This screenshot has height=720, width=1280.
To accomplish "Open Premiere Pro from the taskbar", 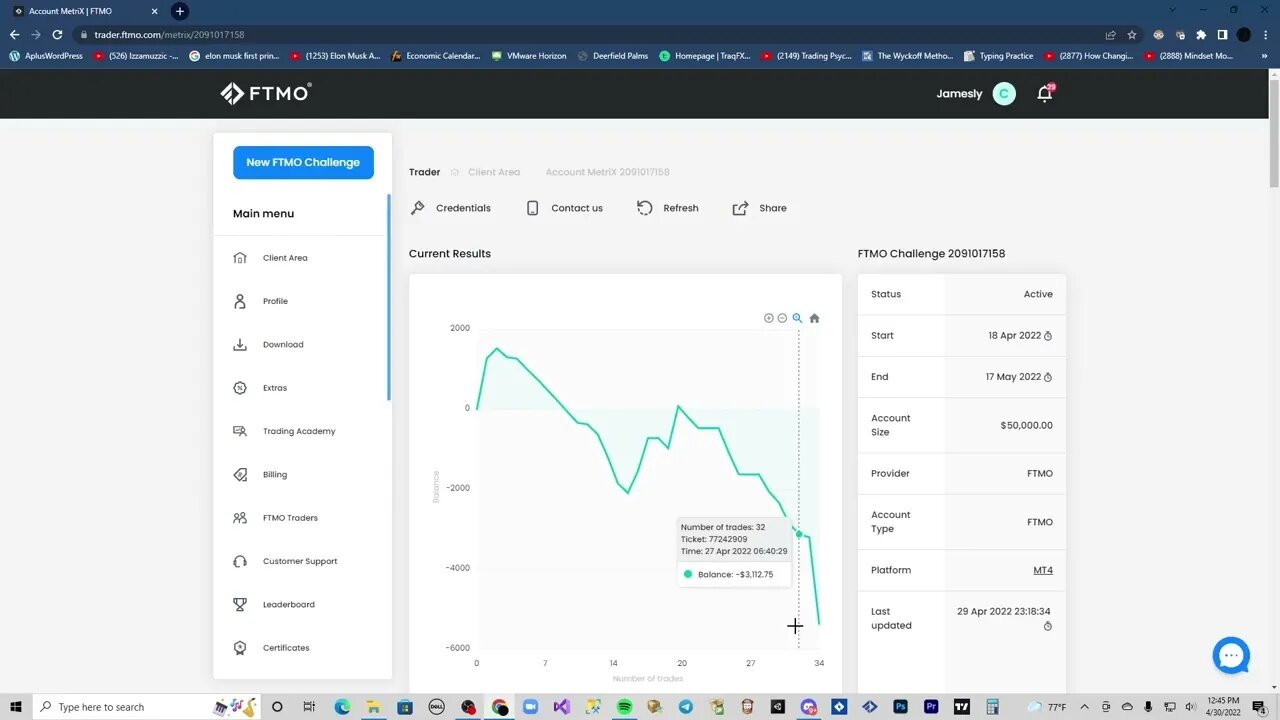I will coord(931,707).
